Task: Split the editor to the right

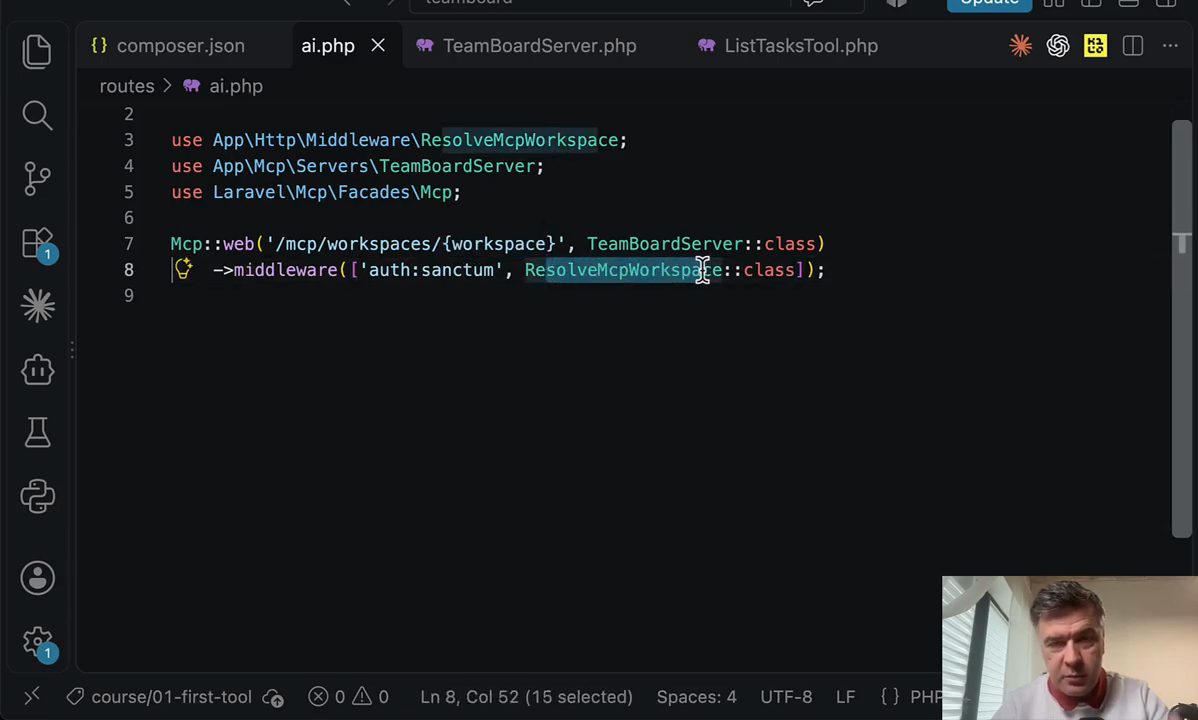Action: pos(1132,46)
